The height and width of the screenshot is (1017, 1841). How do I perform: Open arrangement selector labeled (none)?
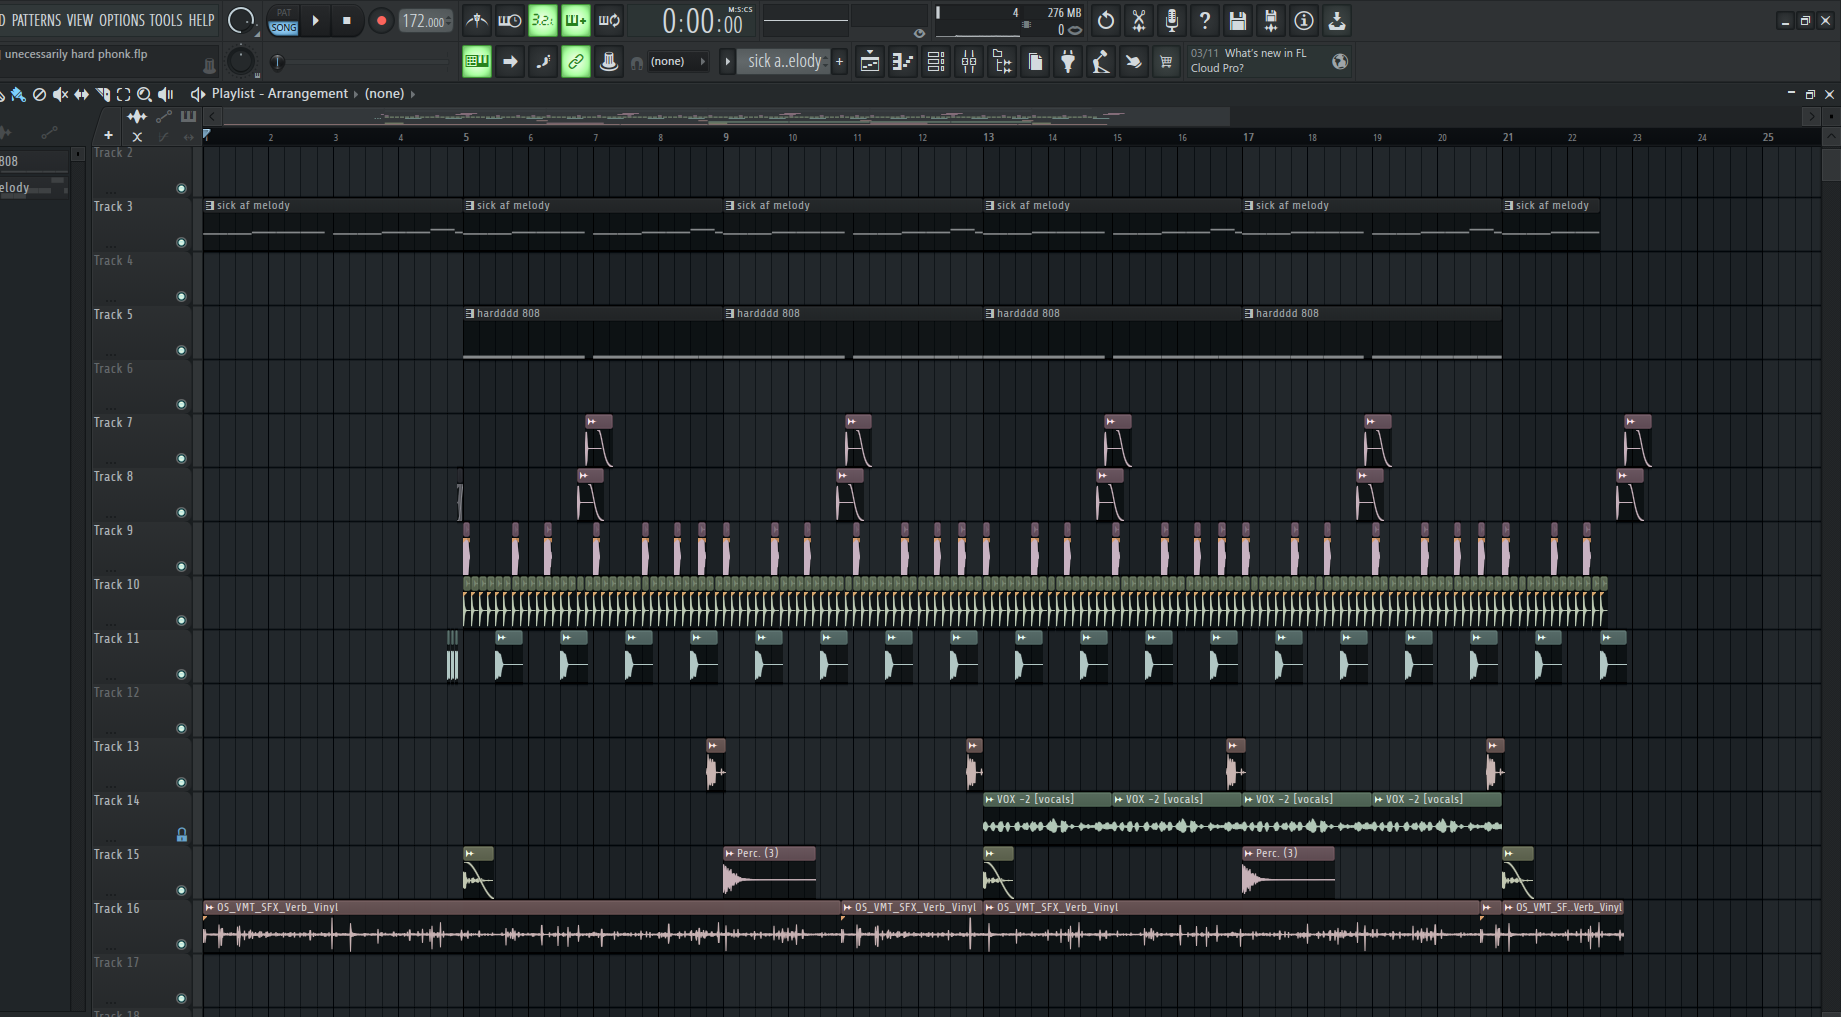point(385,94)
